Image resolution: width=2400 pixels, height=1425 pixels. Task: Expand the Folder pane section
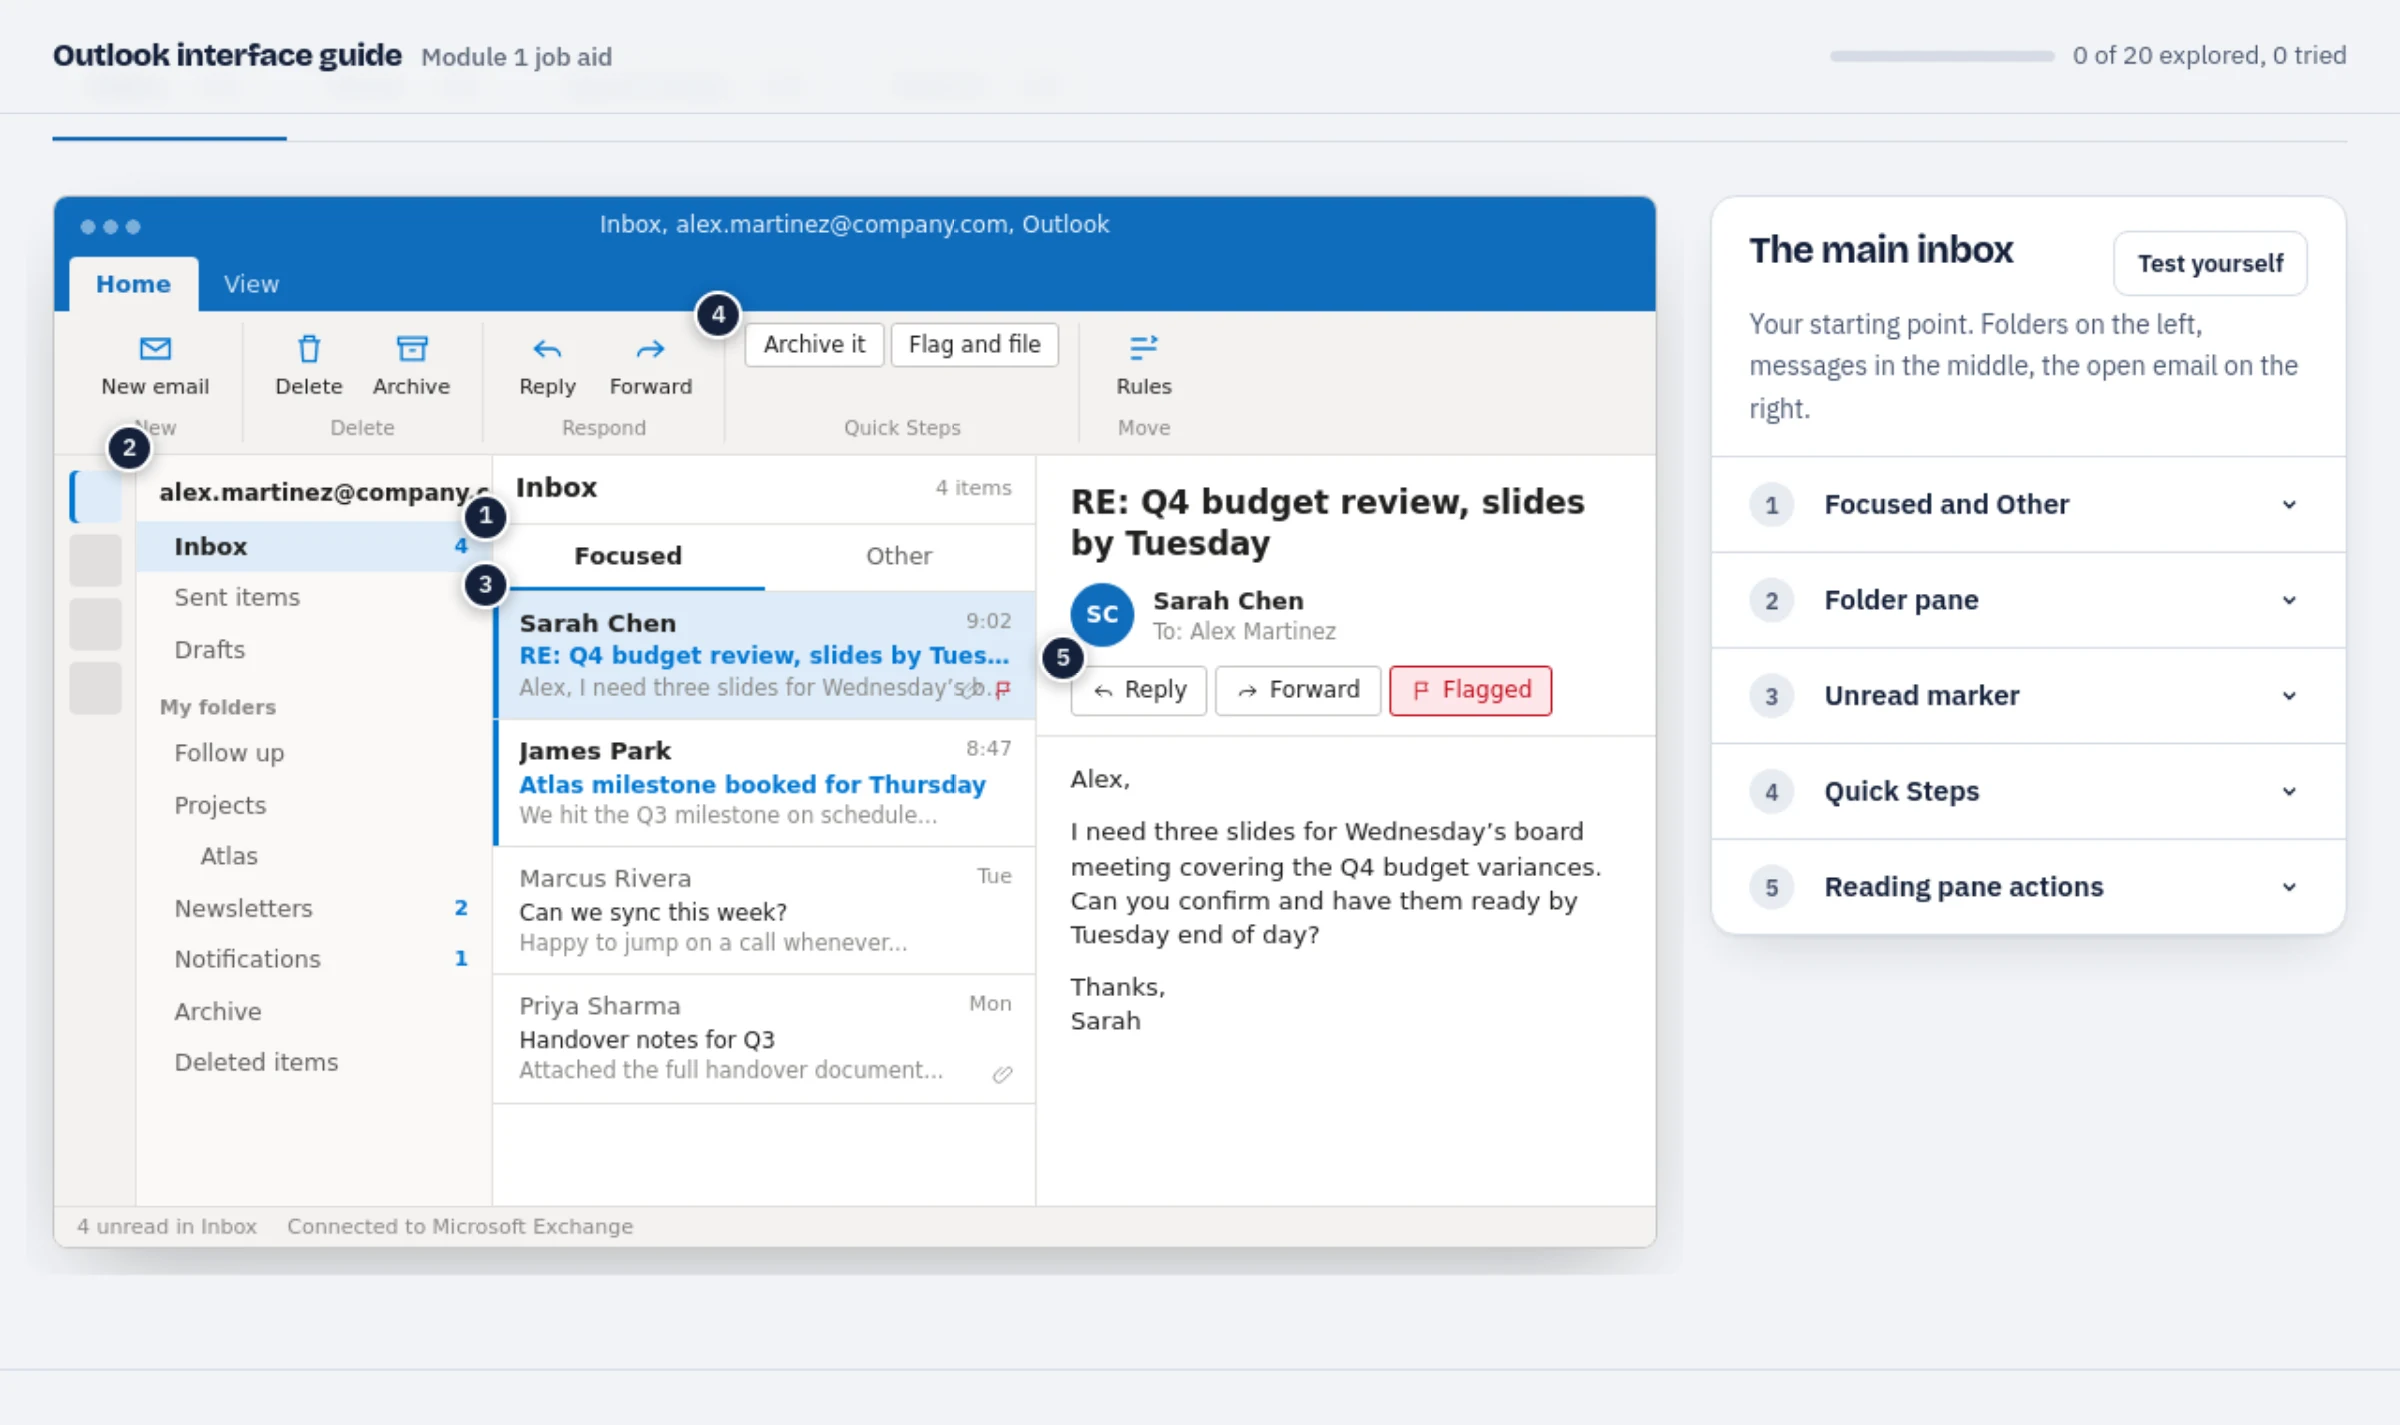(2028, 600)
